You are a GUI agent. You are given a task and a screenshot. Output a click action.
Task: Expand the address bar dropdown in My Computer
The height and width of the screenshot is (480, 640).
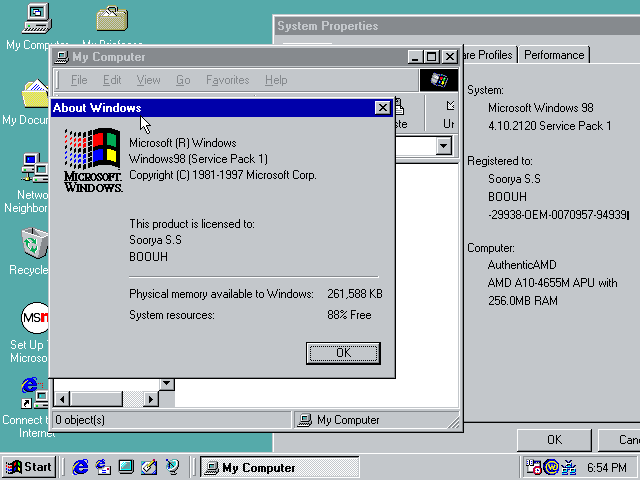click(x=444, y=146)
